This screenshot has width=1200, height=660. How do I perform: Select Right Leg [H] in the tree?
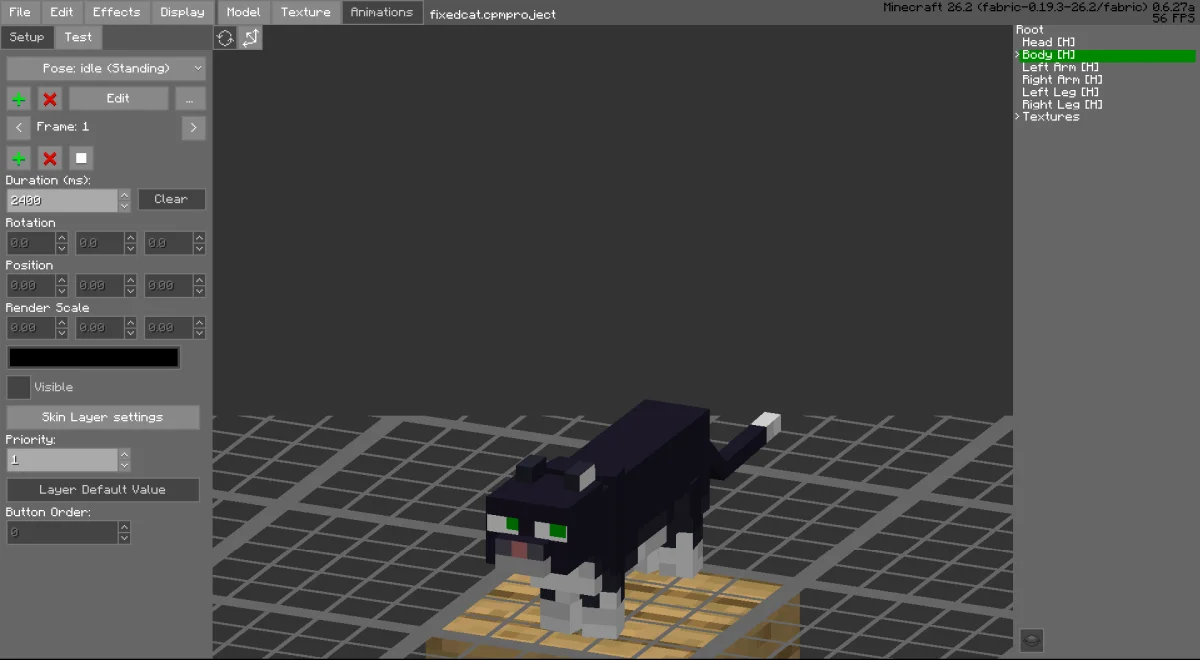click(x=1062, y=105)
